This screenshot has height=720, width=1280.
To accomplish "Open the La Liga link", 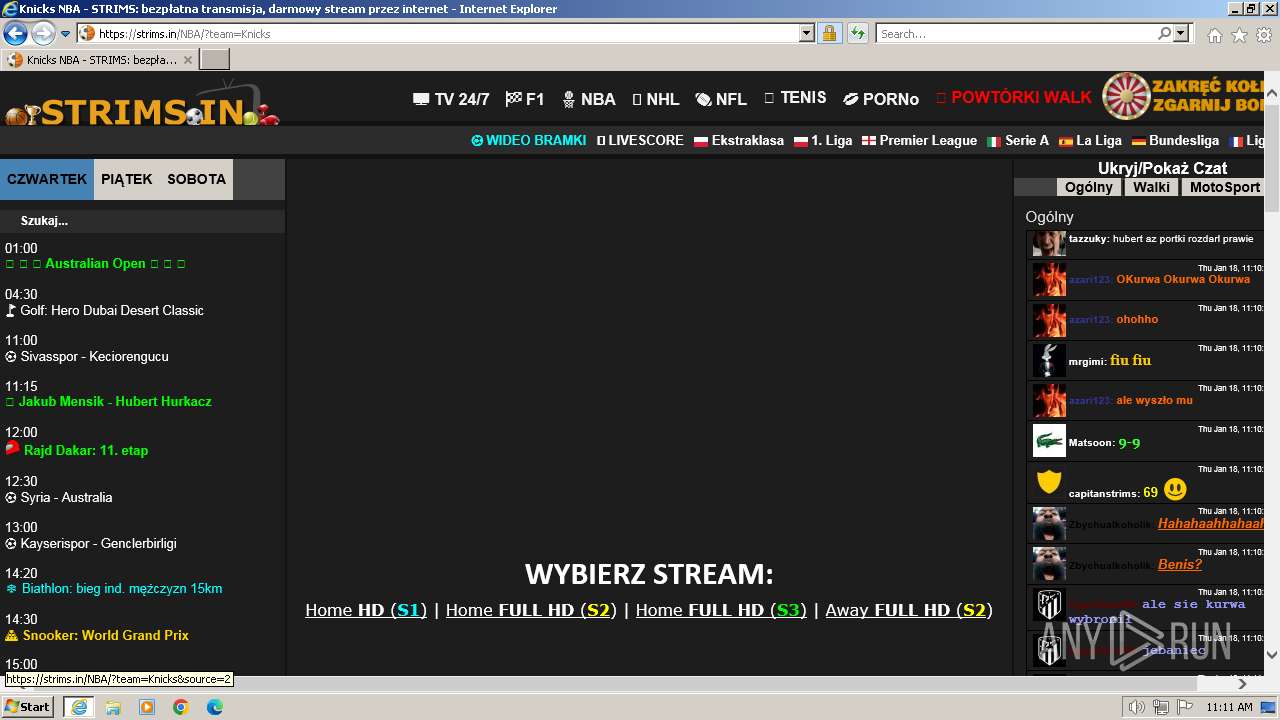I will (x=1090, y=141).
